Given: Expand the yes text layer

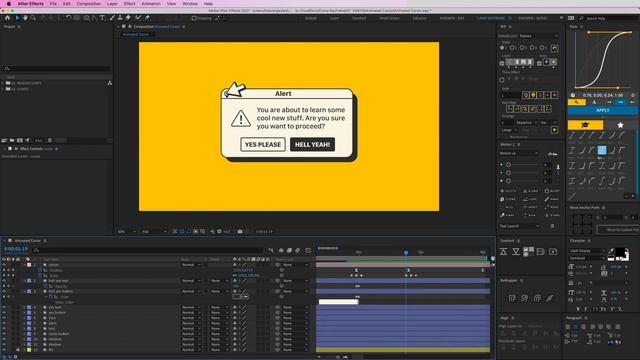Looking at the screenshot, I should [x=24, y=307].
